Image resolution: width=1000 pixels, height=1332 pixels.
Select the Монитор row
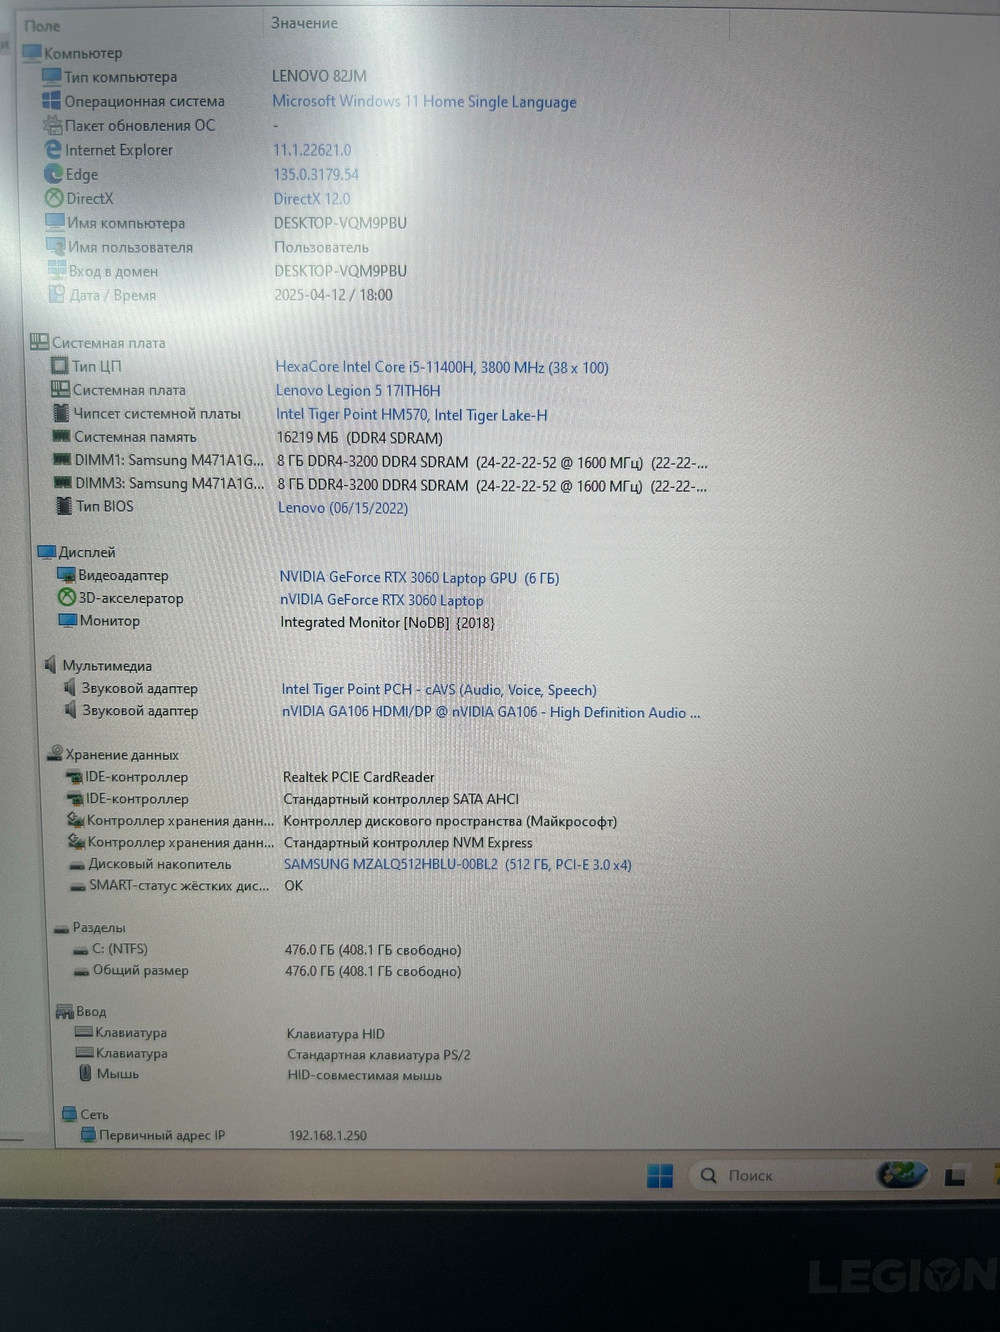[x=277, y=621]
